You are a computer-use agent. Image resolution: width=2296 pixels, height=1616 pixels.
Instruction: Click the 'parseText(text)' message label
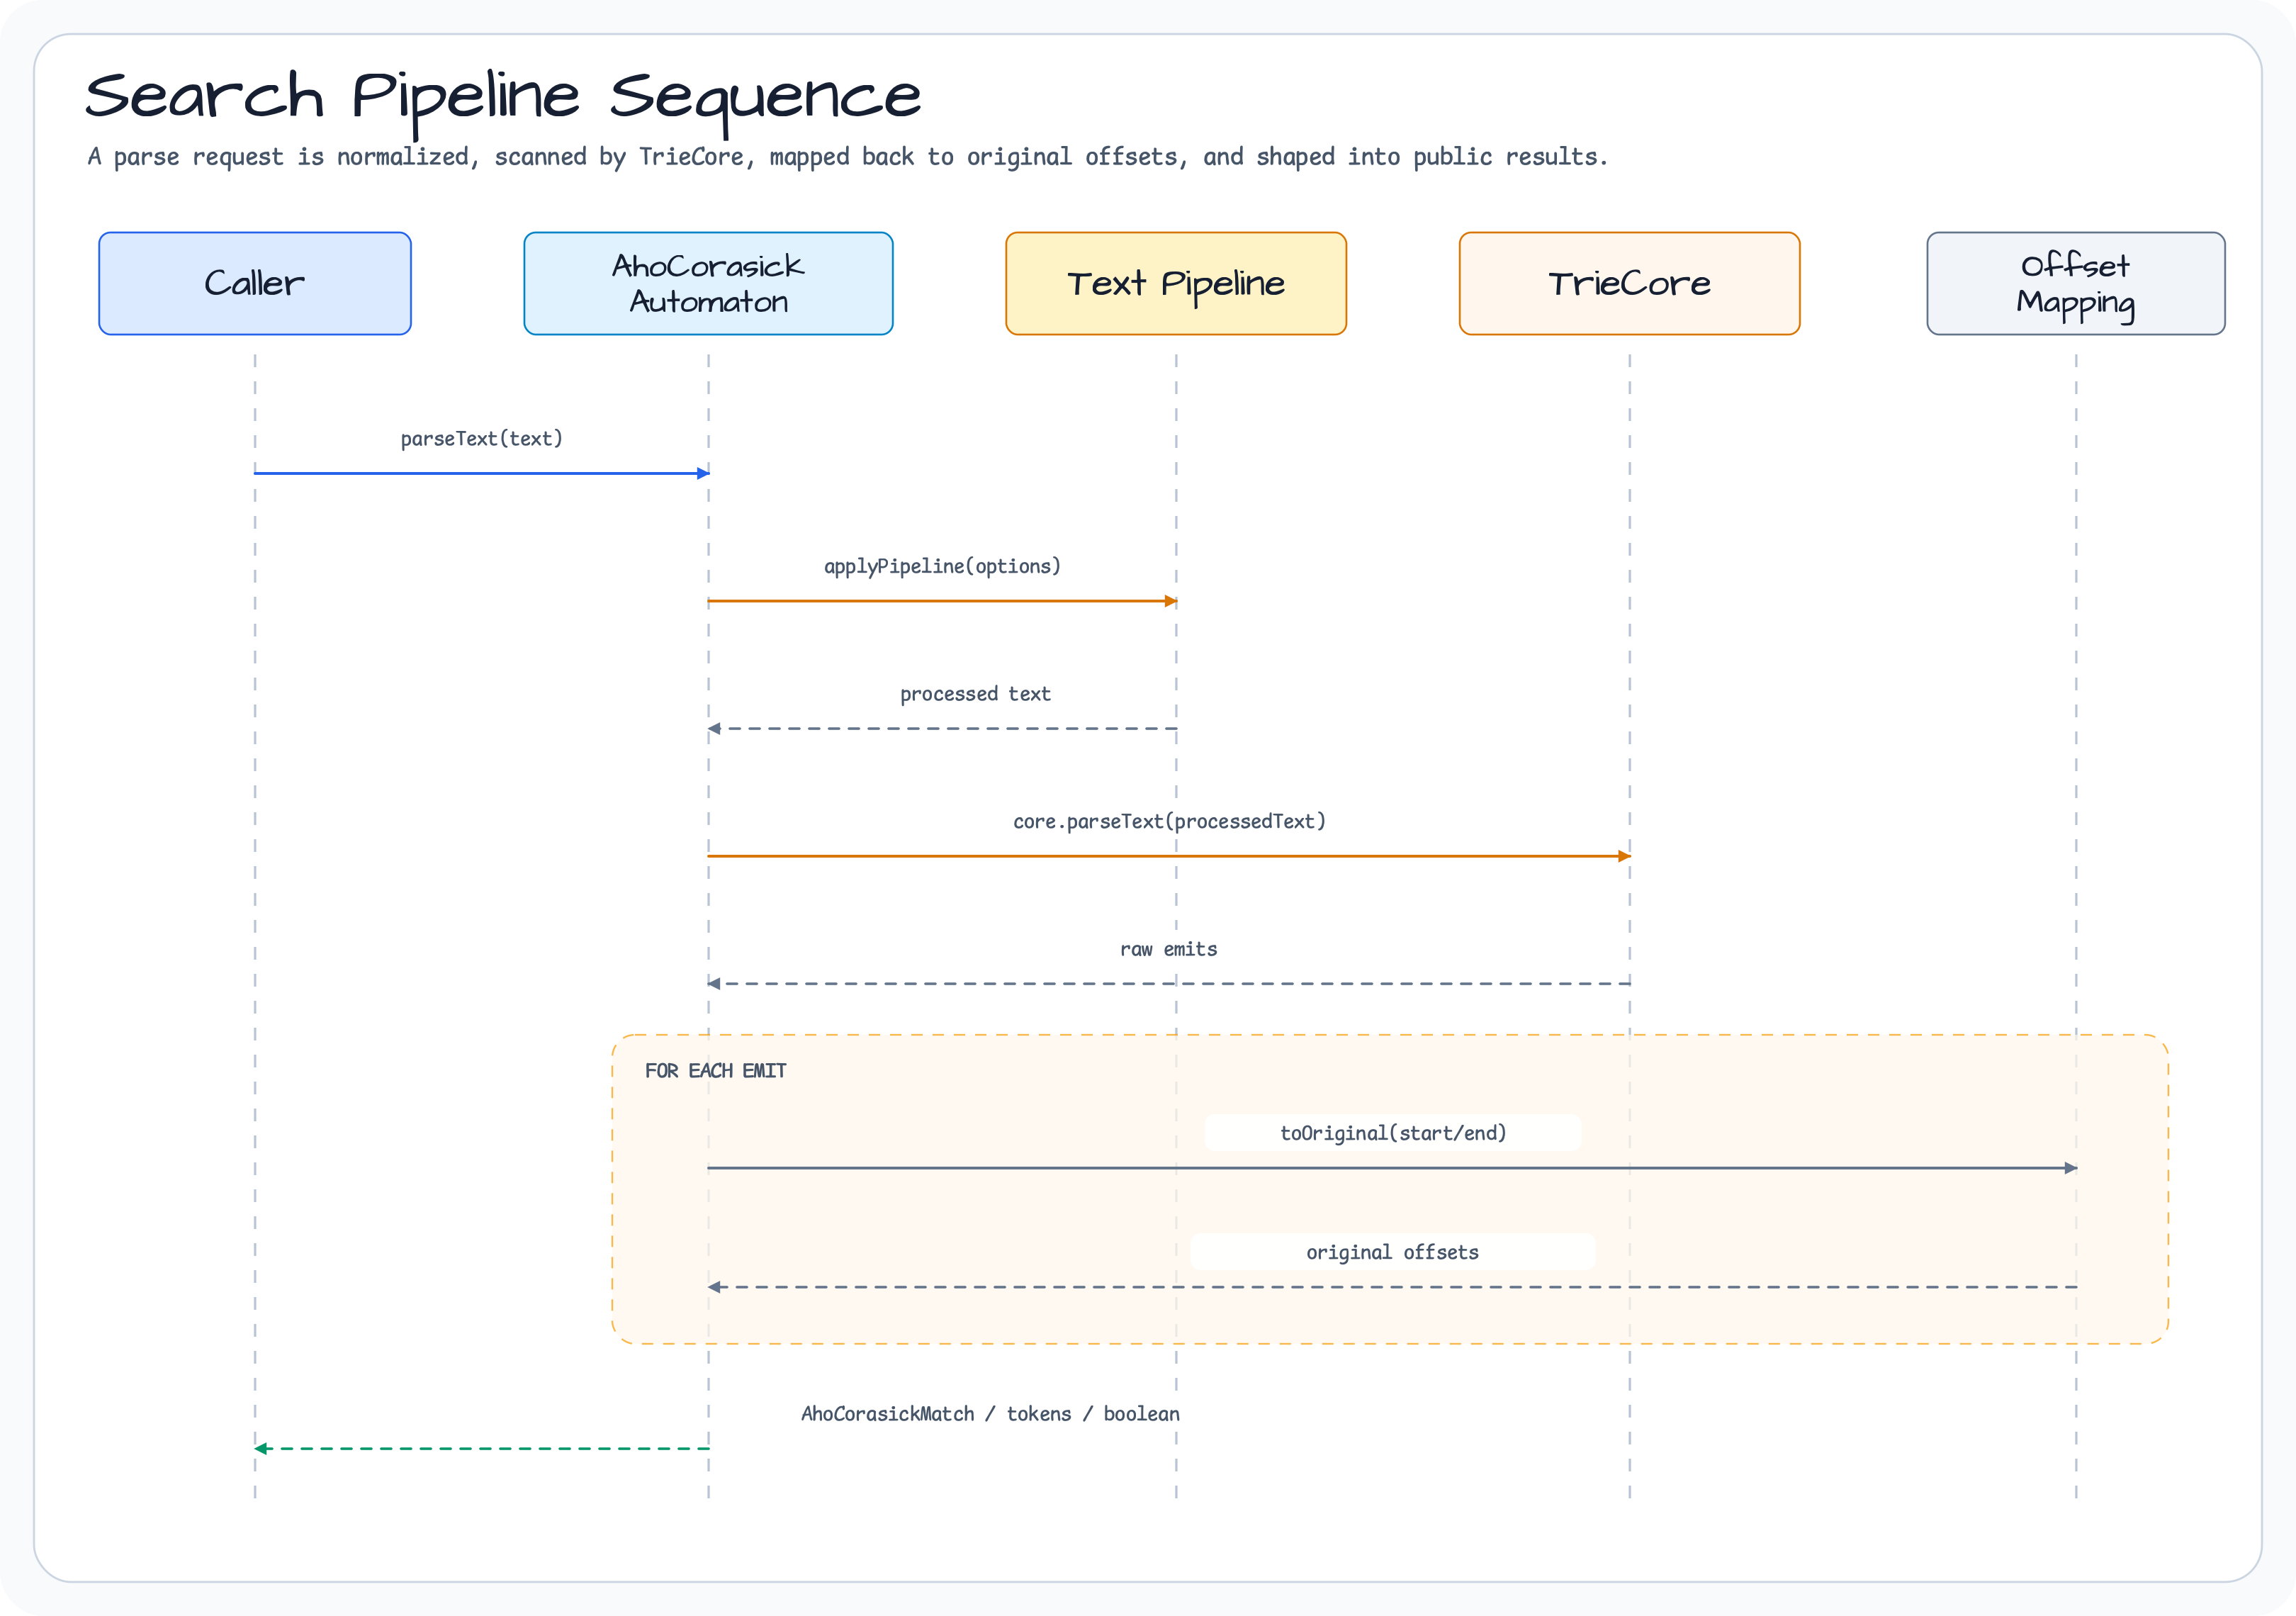click(x=482, y=439)
